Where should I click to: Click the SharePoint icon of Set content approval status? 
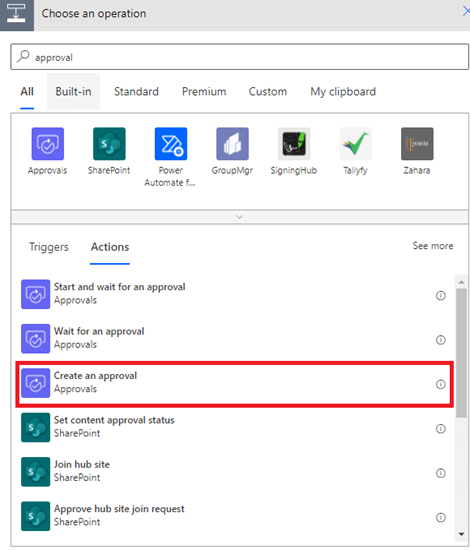(x=35, y=427)
